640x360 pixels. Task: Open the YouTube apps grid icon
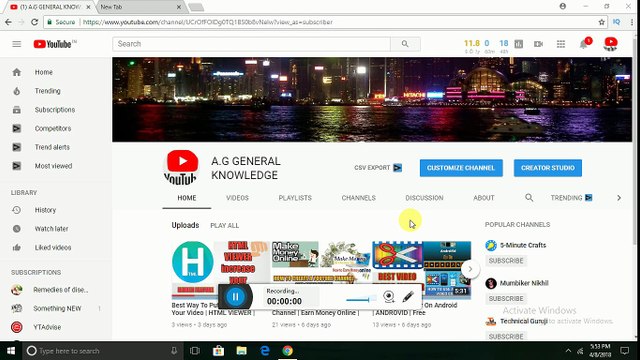(561, 44)
